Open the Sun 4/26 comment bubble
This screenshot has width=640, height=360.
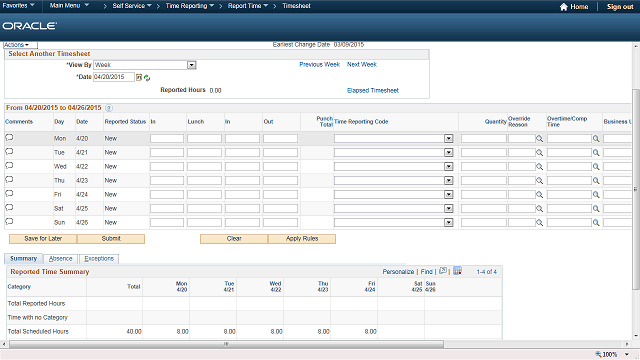9,221
